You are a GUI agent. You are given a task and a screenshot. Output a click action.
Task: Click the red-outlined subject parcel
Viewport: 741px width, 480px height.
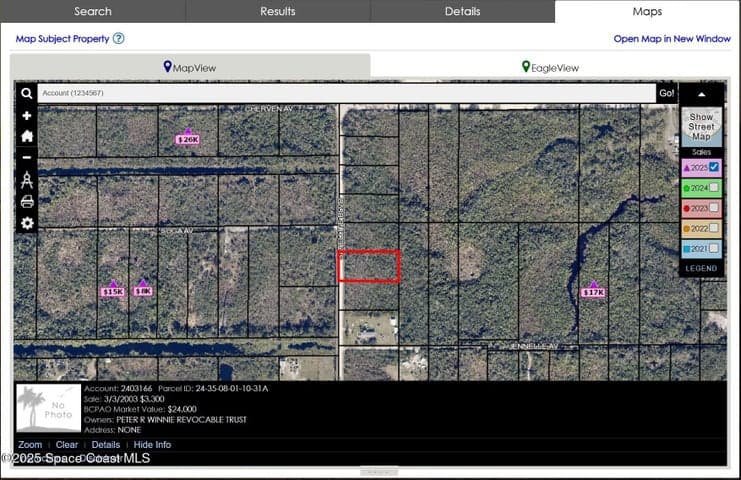point(369,267)
